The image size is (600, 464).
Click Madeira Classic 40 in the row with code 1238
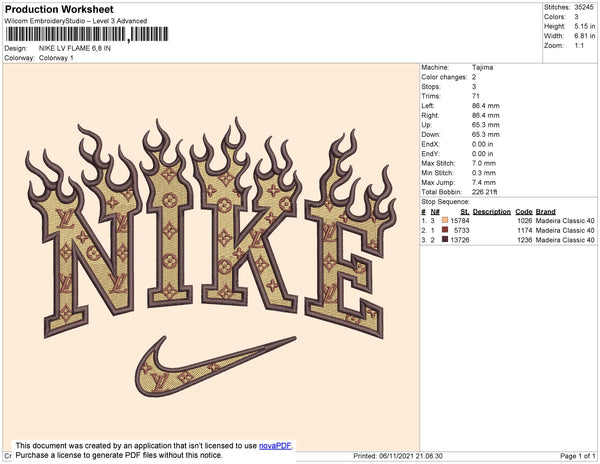(565, 240)
